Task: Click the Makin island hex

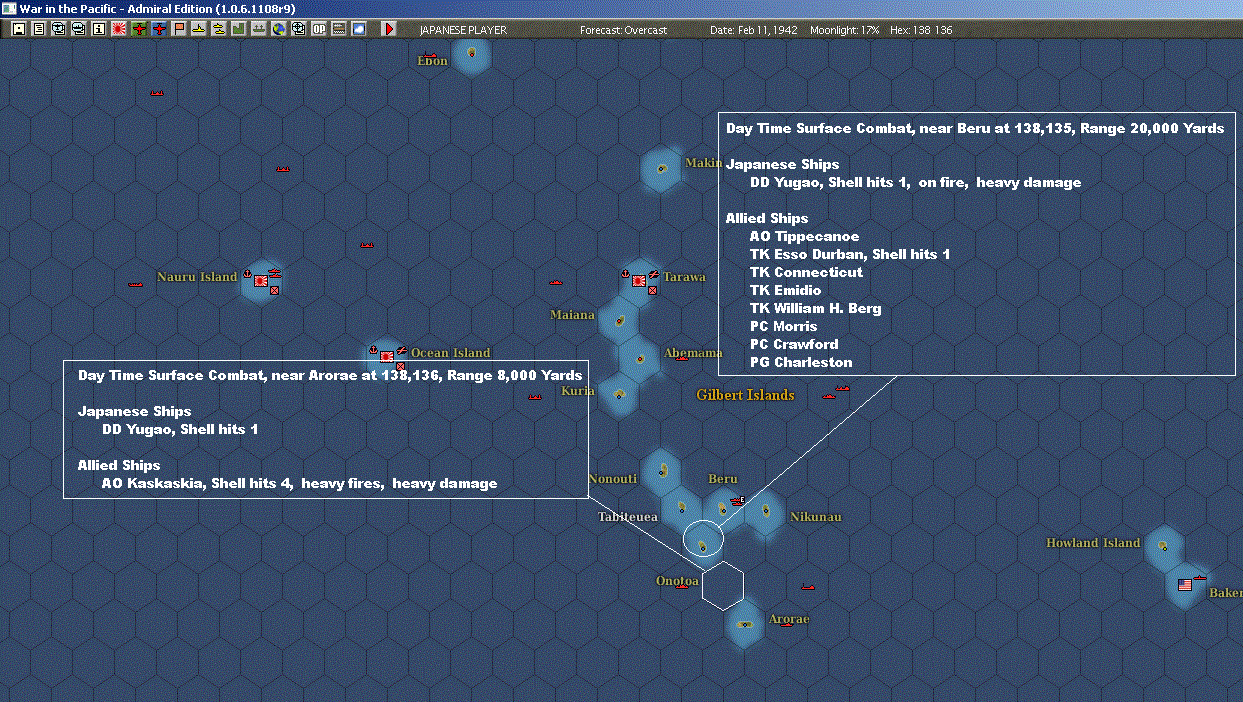Action: (661, 169)
